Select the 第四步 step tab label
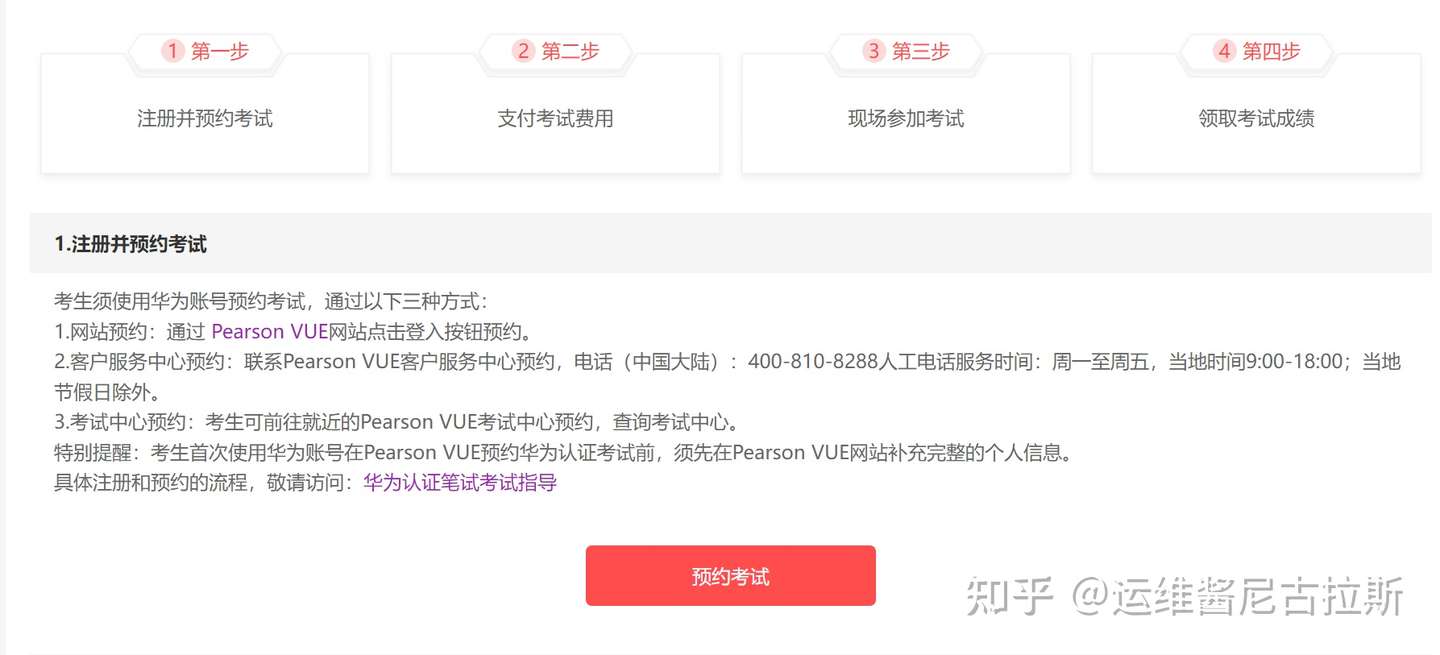The image size is (1440, 655). pyautogui.click(x=1271, y=51)
